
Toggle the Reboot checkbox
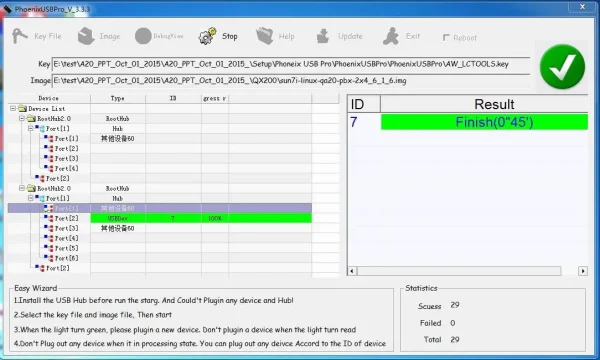[x=446, y=37]
